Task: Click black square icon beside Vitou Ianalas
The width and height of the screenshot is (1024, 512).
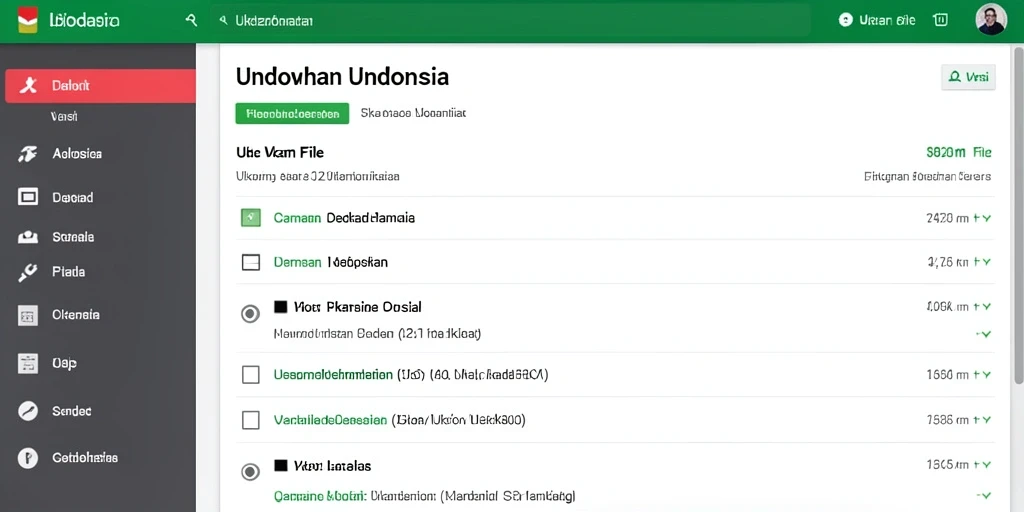Action: click(x=281, y=466)
